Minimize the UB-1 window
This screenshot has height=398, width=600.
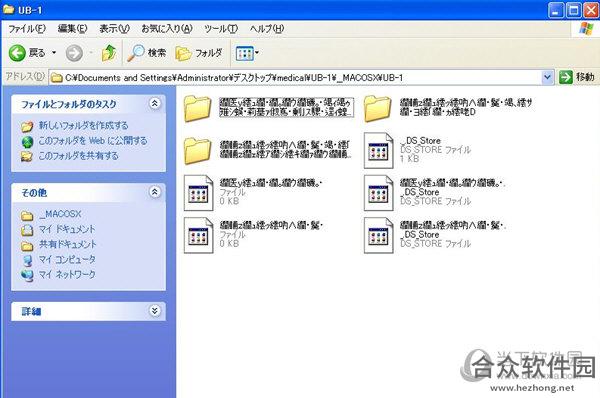click(556, 10)
